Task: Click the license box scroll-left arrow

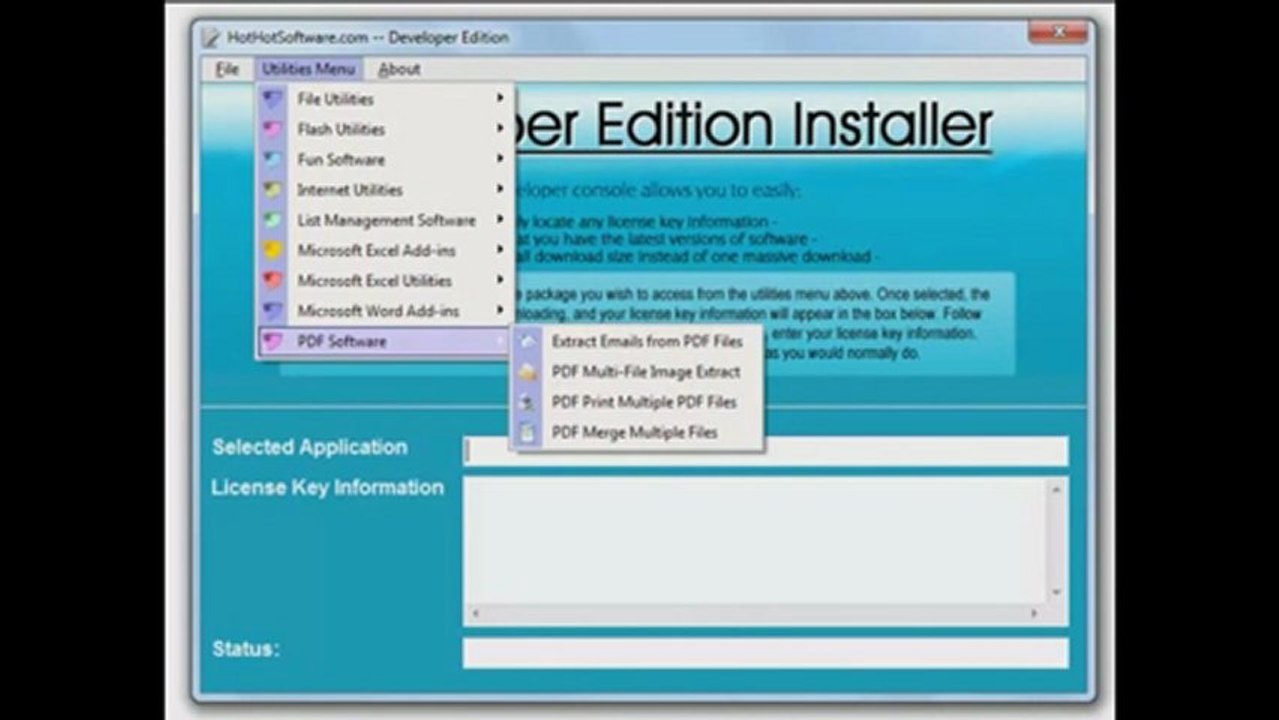Action: pos(476,613)
